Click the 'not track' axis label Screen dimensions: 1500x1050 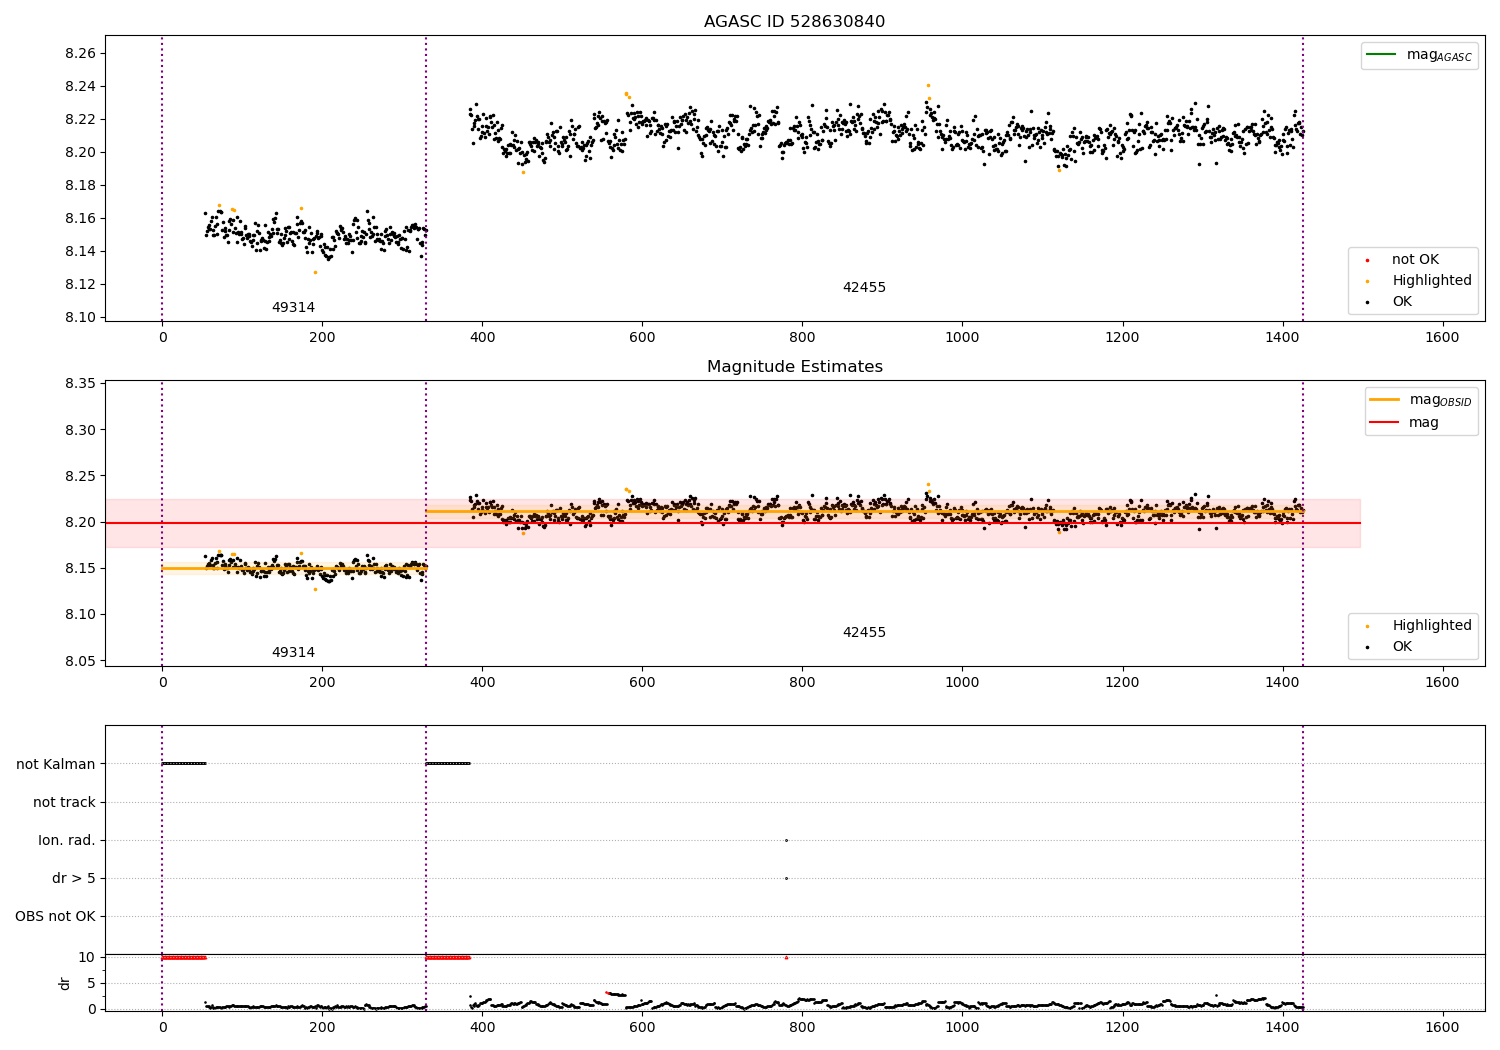coord(64,803)
